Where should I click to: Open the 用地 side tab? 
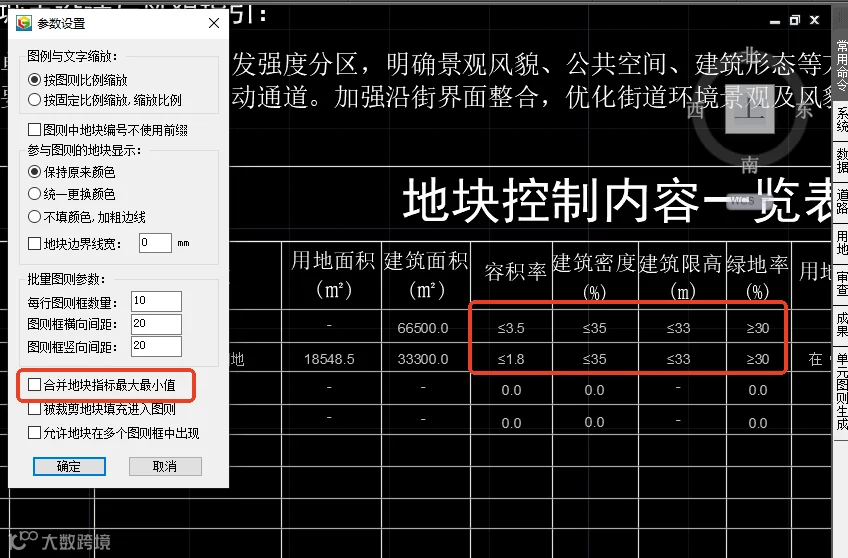point(841,243)
